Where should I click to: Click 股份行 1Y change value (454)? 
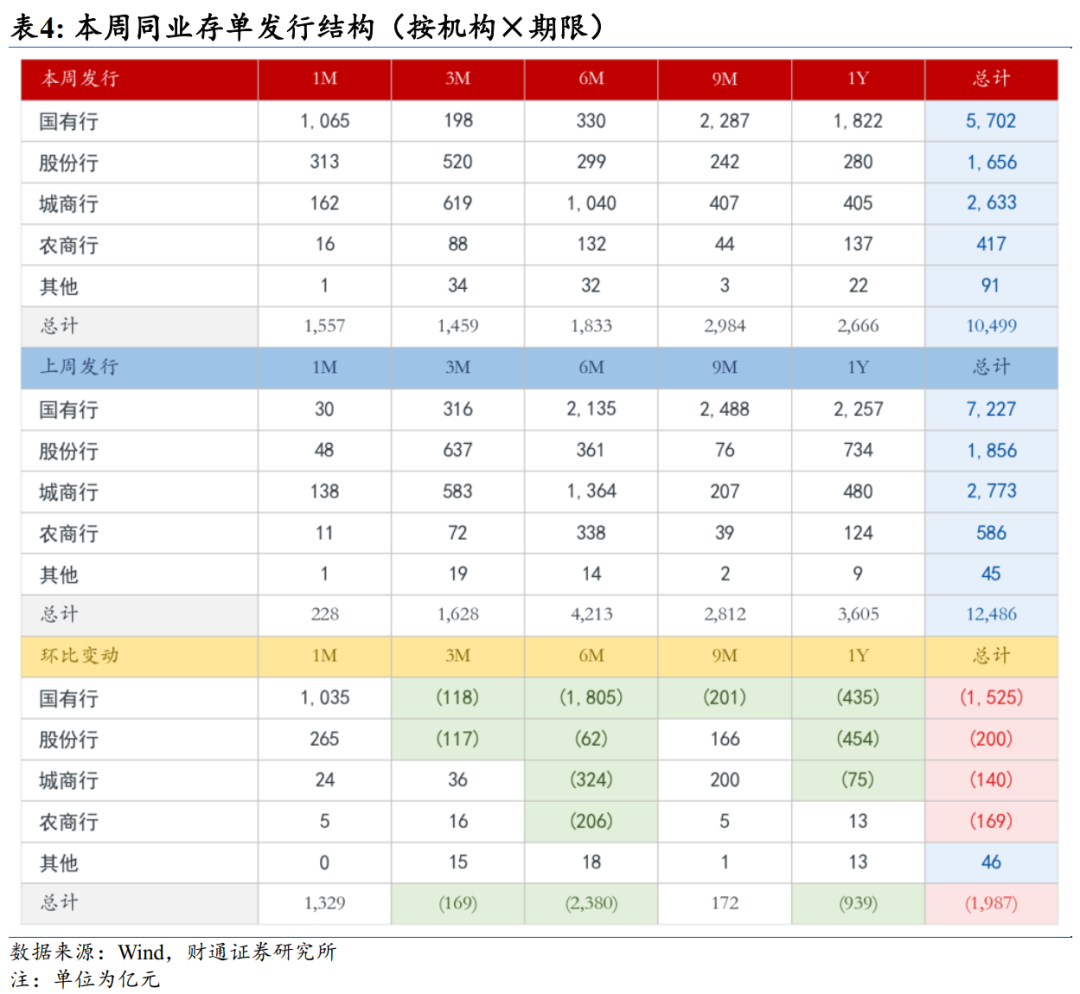(858, 739)
